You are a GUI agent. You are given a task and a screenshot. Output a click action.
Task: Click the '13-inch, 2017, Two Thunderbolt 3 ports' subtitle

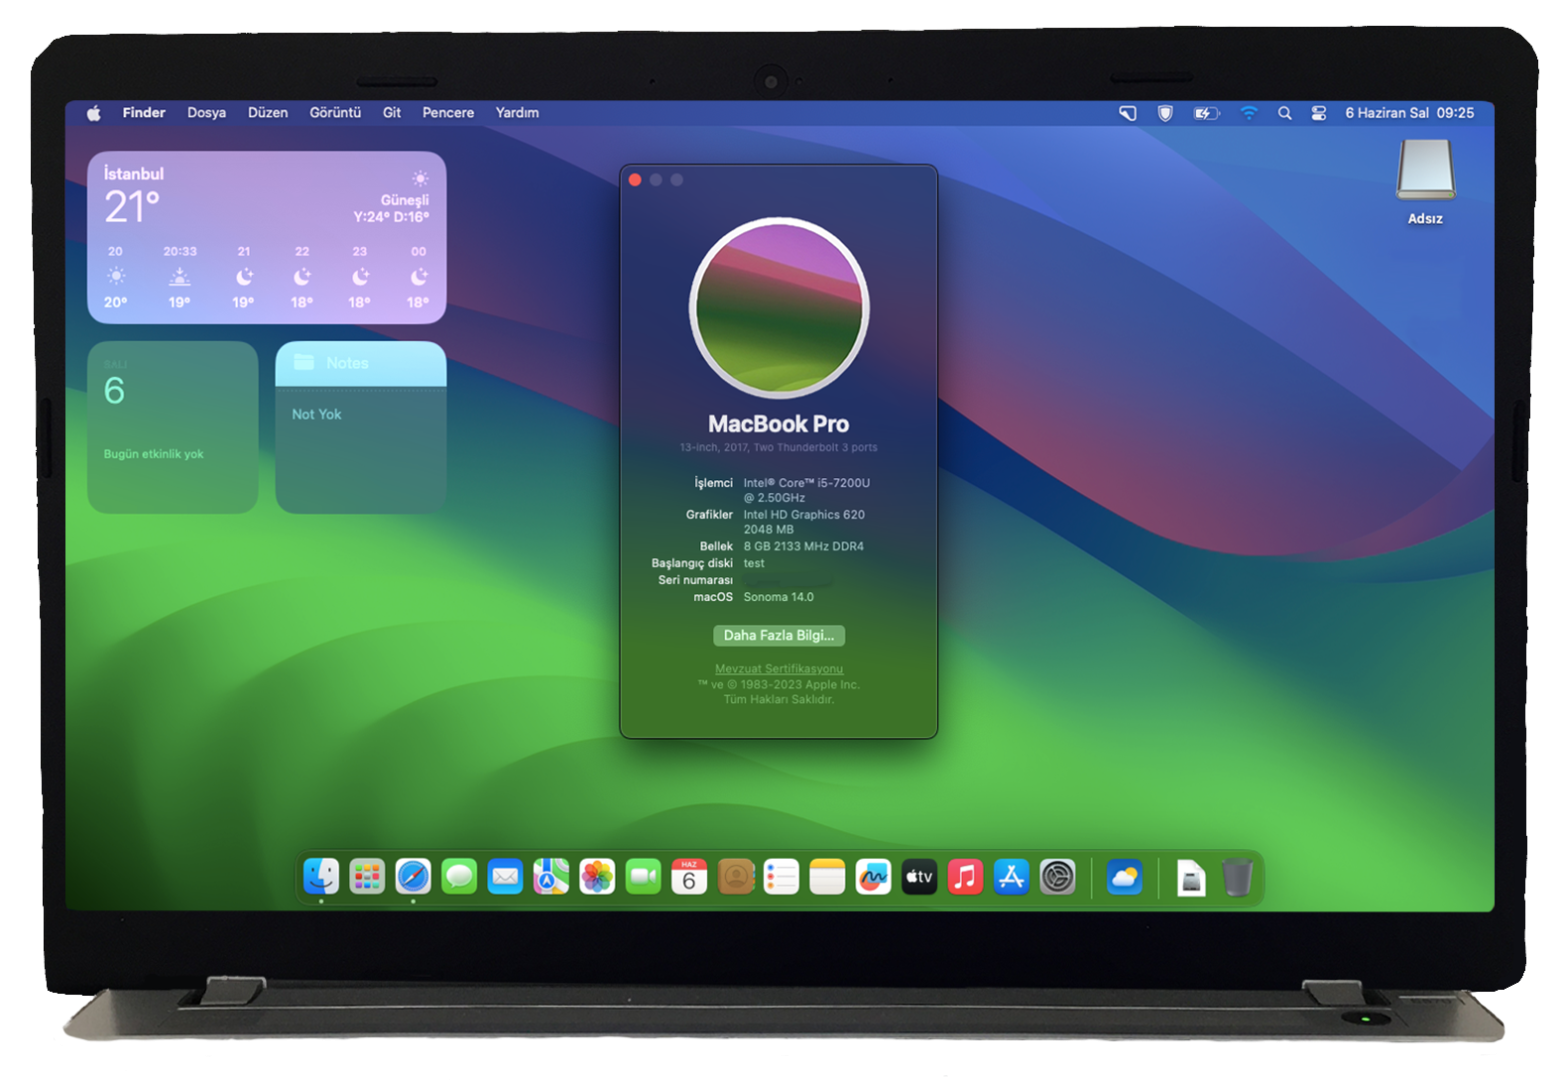779,448
